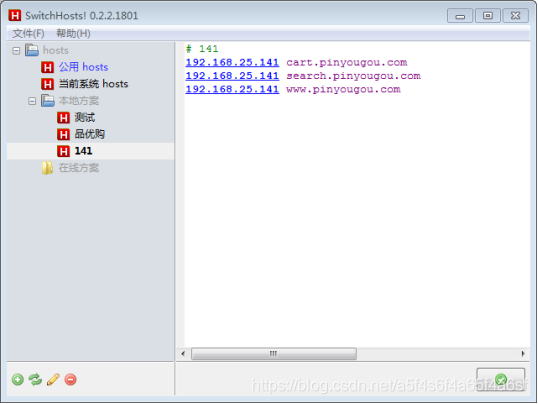Open the 文件(F) menu

28,33
